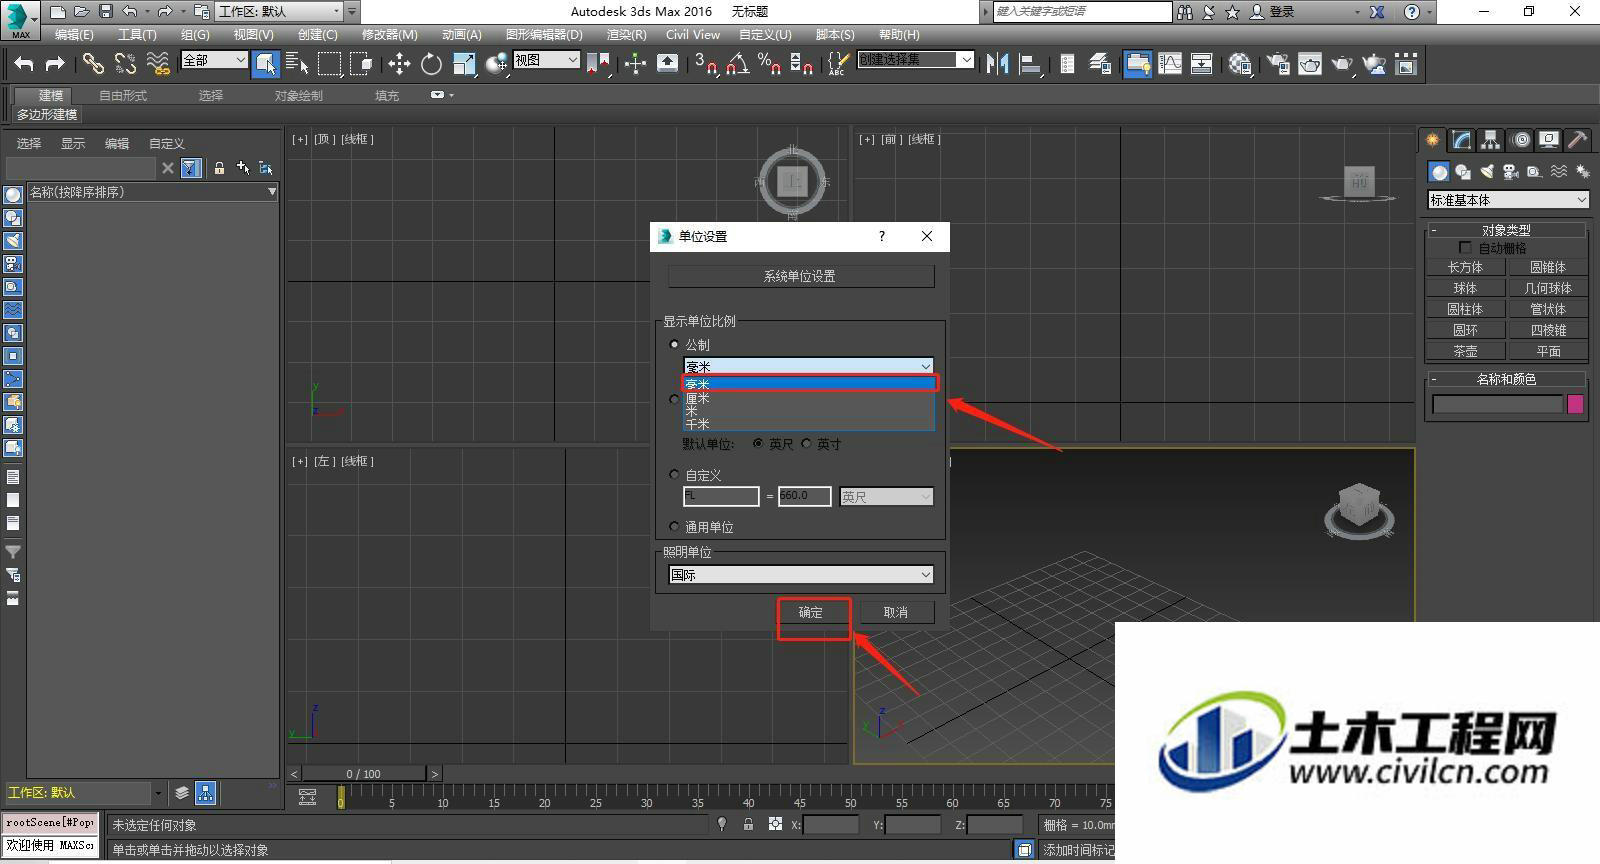Click the 0 / 100 time slider
The image size is (1600, 864).
[364, 773]
